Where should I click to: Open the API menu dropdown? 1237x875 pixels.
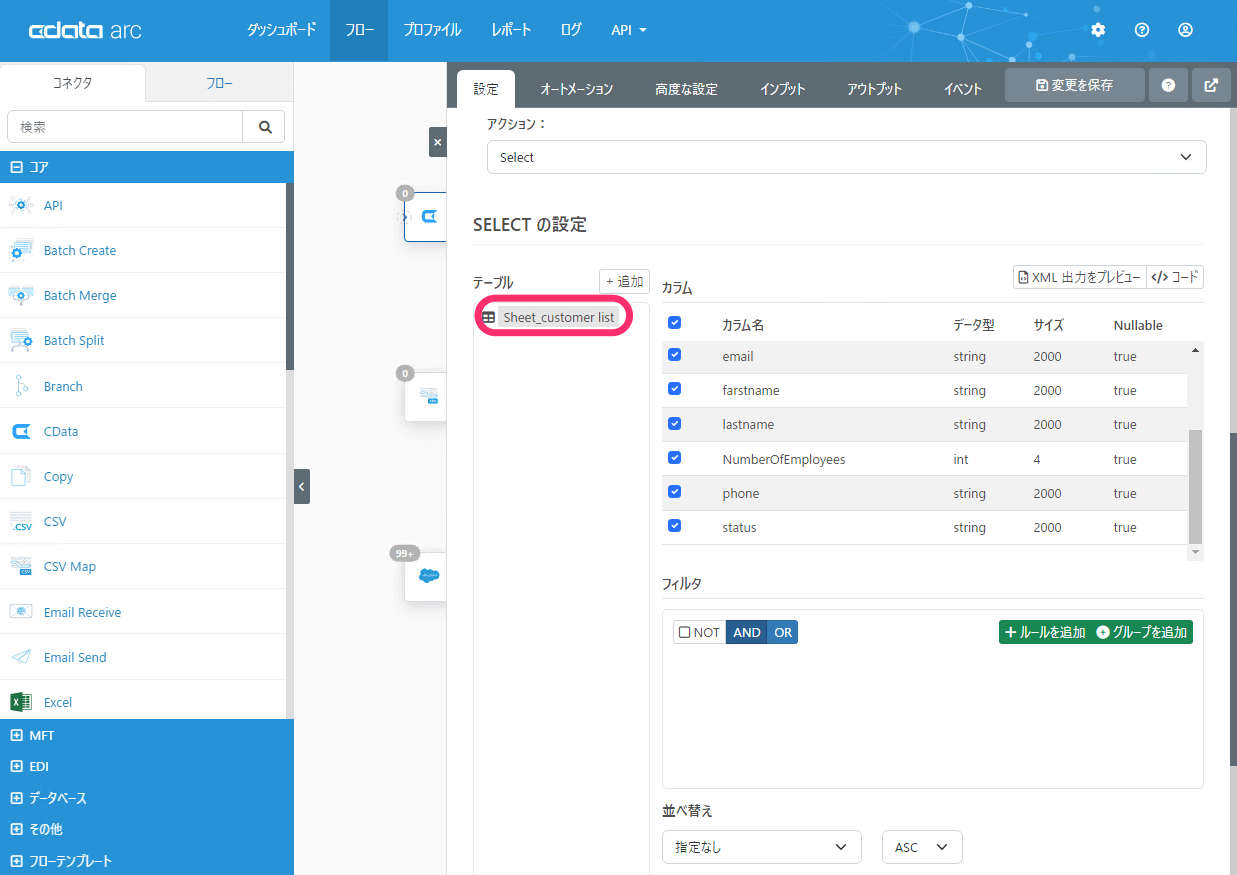point(629,30)
